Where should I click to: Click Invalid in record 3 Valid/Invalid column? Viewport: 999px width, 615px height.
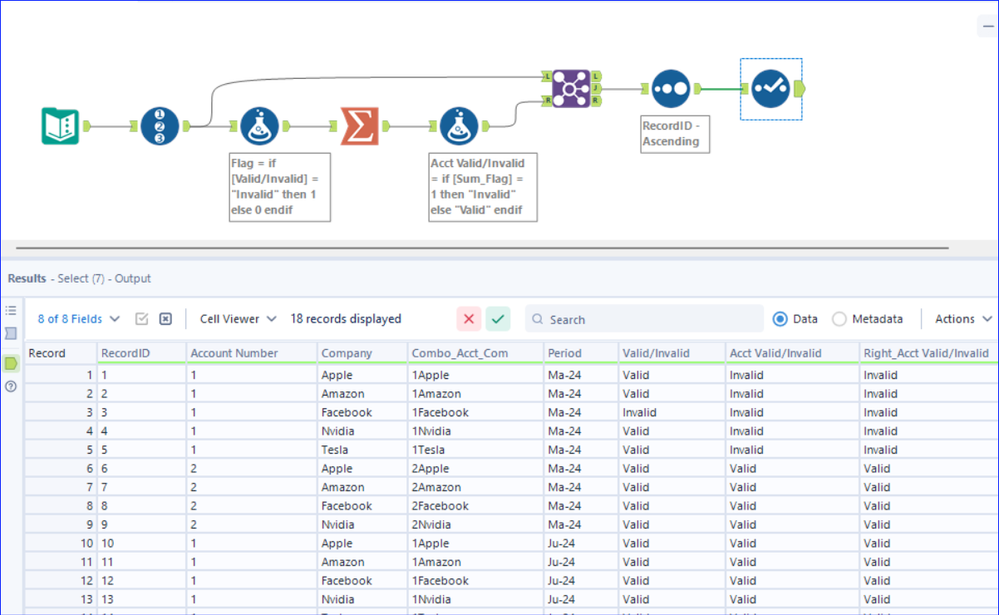[x=672, y=412]
